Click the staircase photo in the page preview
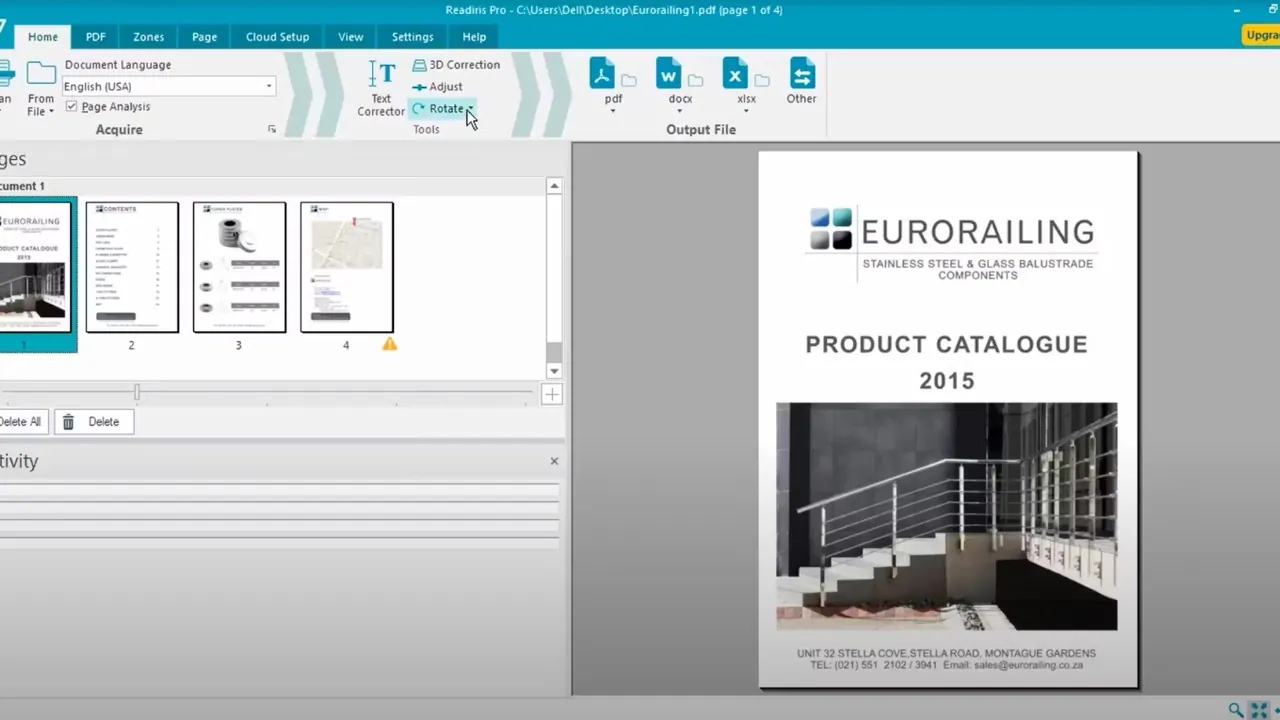 point(947,516)
